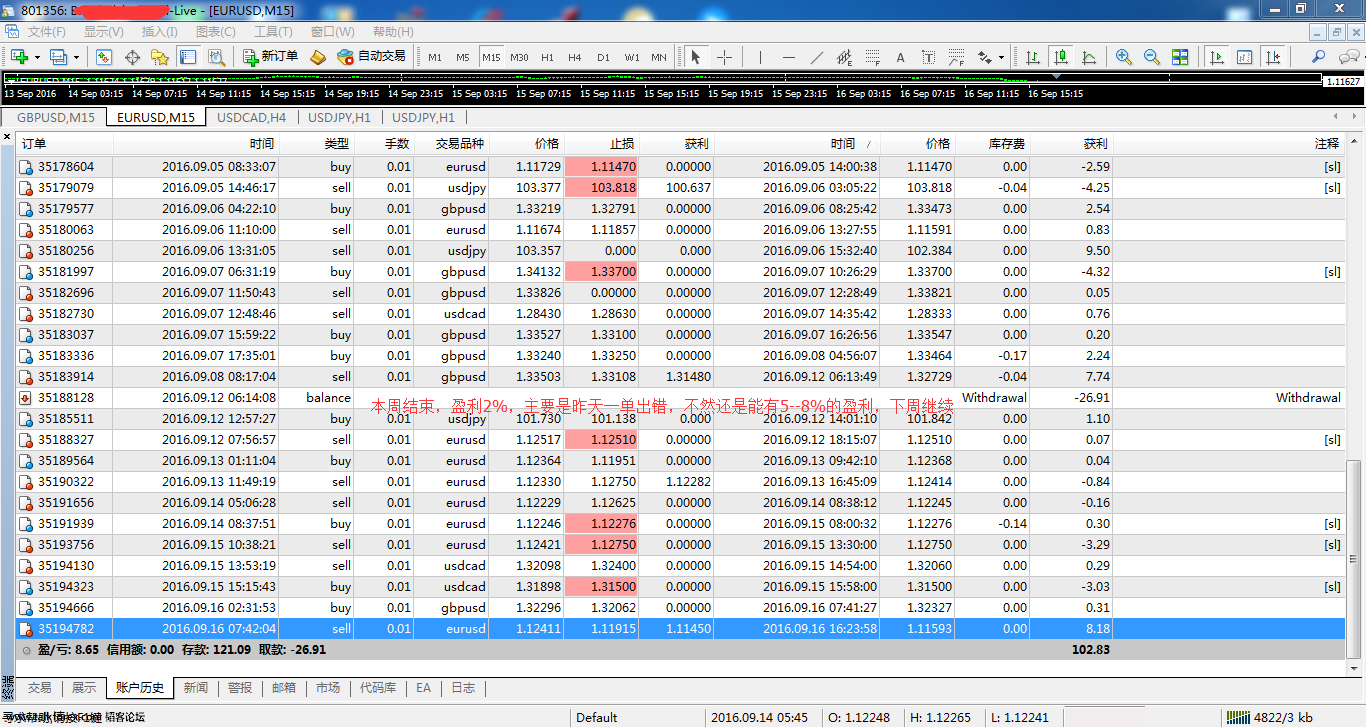Open the 新闻 terminal tab

pyautogui.click(x=196, y=688)
